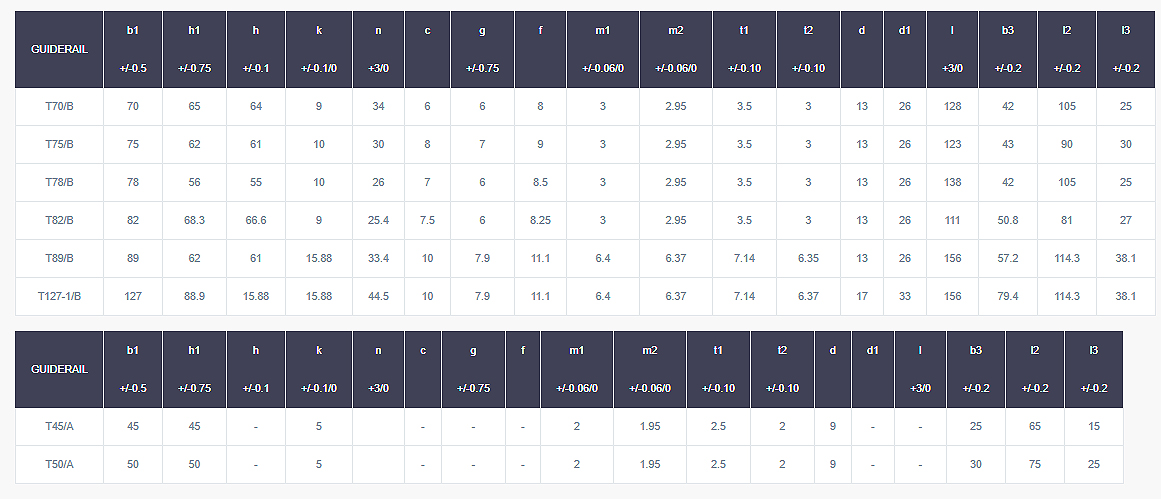
Task: Click the b1 column header in top table
Action: (133, 50)
